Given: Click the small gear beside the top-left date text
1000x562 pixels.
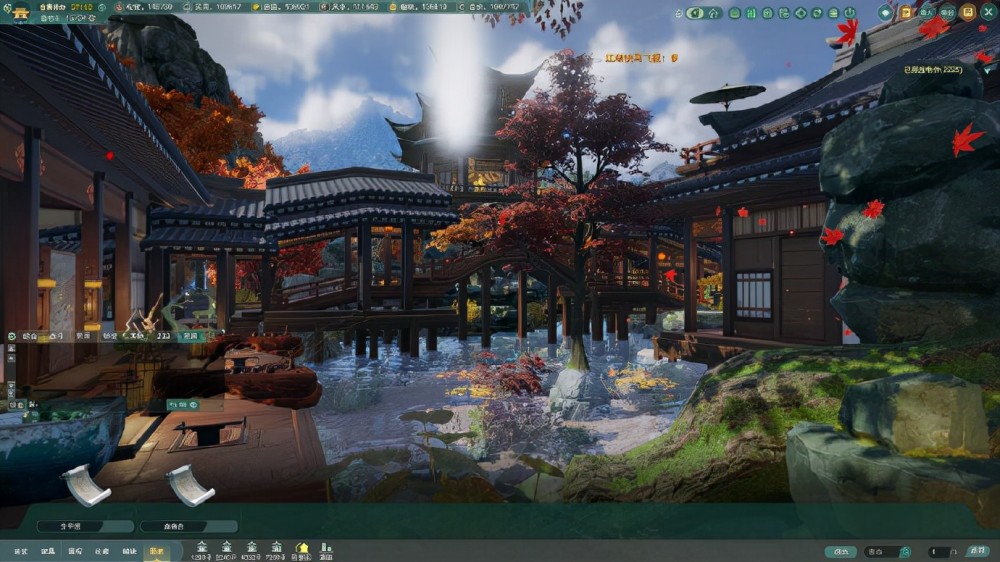Looking at the screenshot, I should [x=92, y=18].
